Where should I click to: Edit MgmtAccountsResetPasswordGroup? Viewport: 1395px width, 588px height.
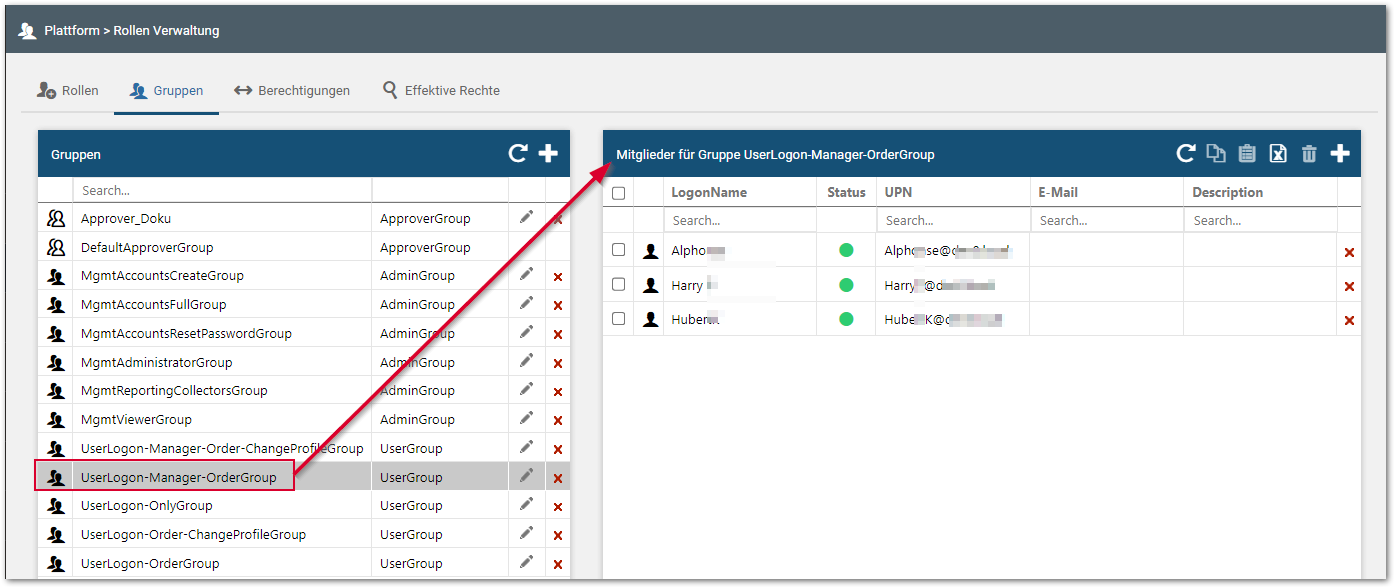(527, 332)
